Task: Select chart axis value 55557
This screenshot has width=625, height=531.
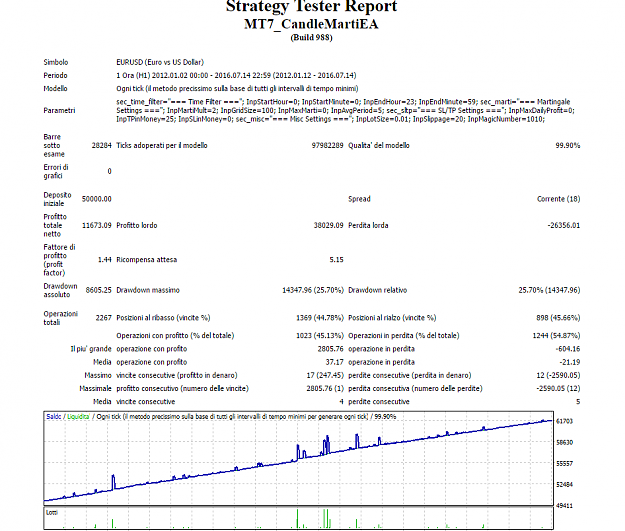Action: tap(564, 463)
